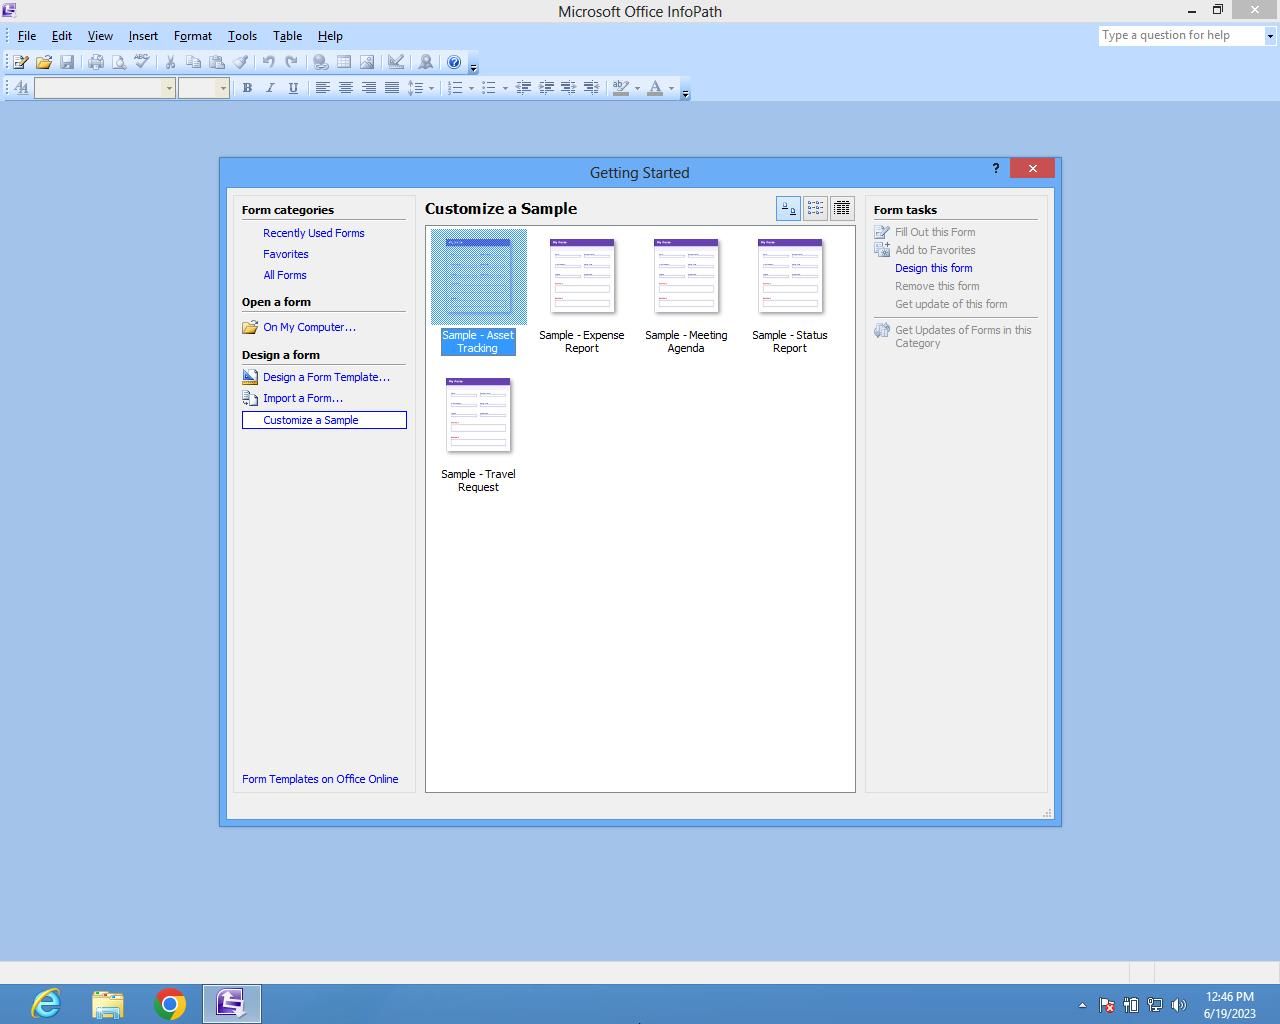1280x1024 pixels.
Task: Select the Sample - Travel Request thumbnail
Action: tap(478, 415)
